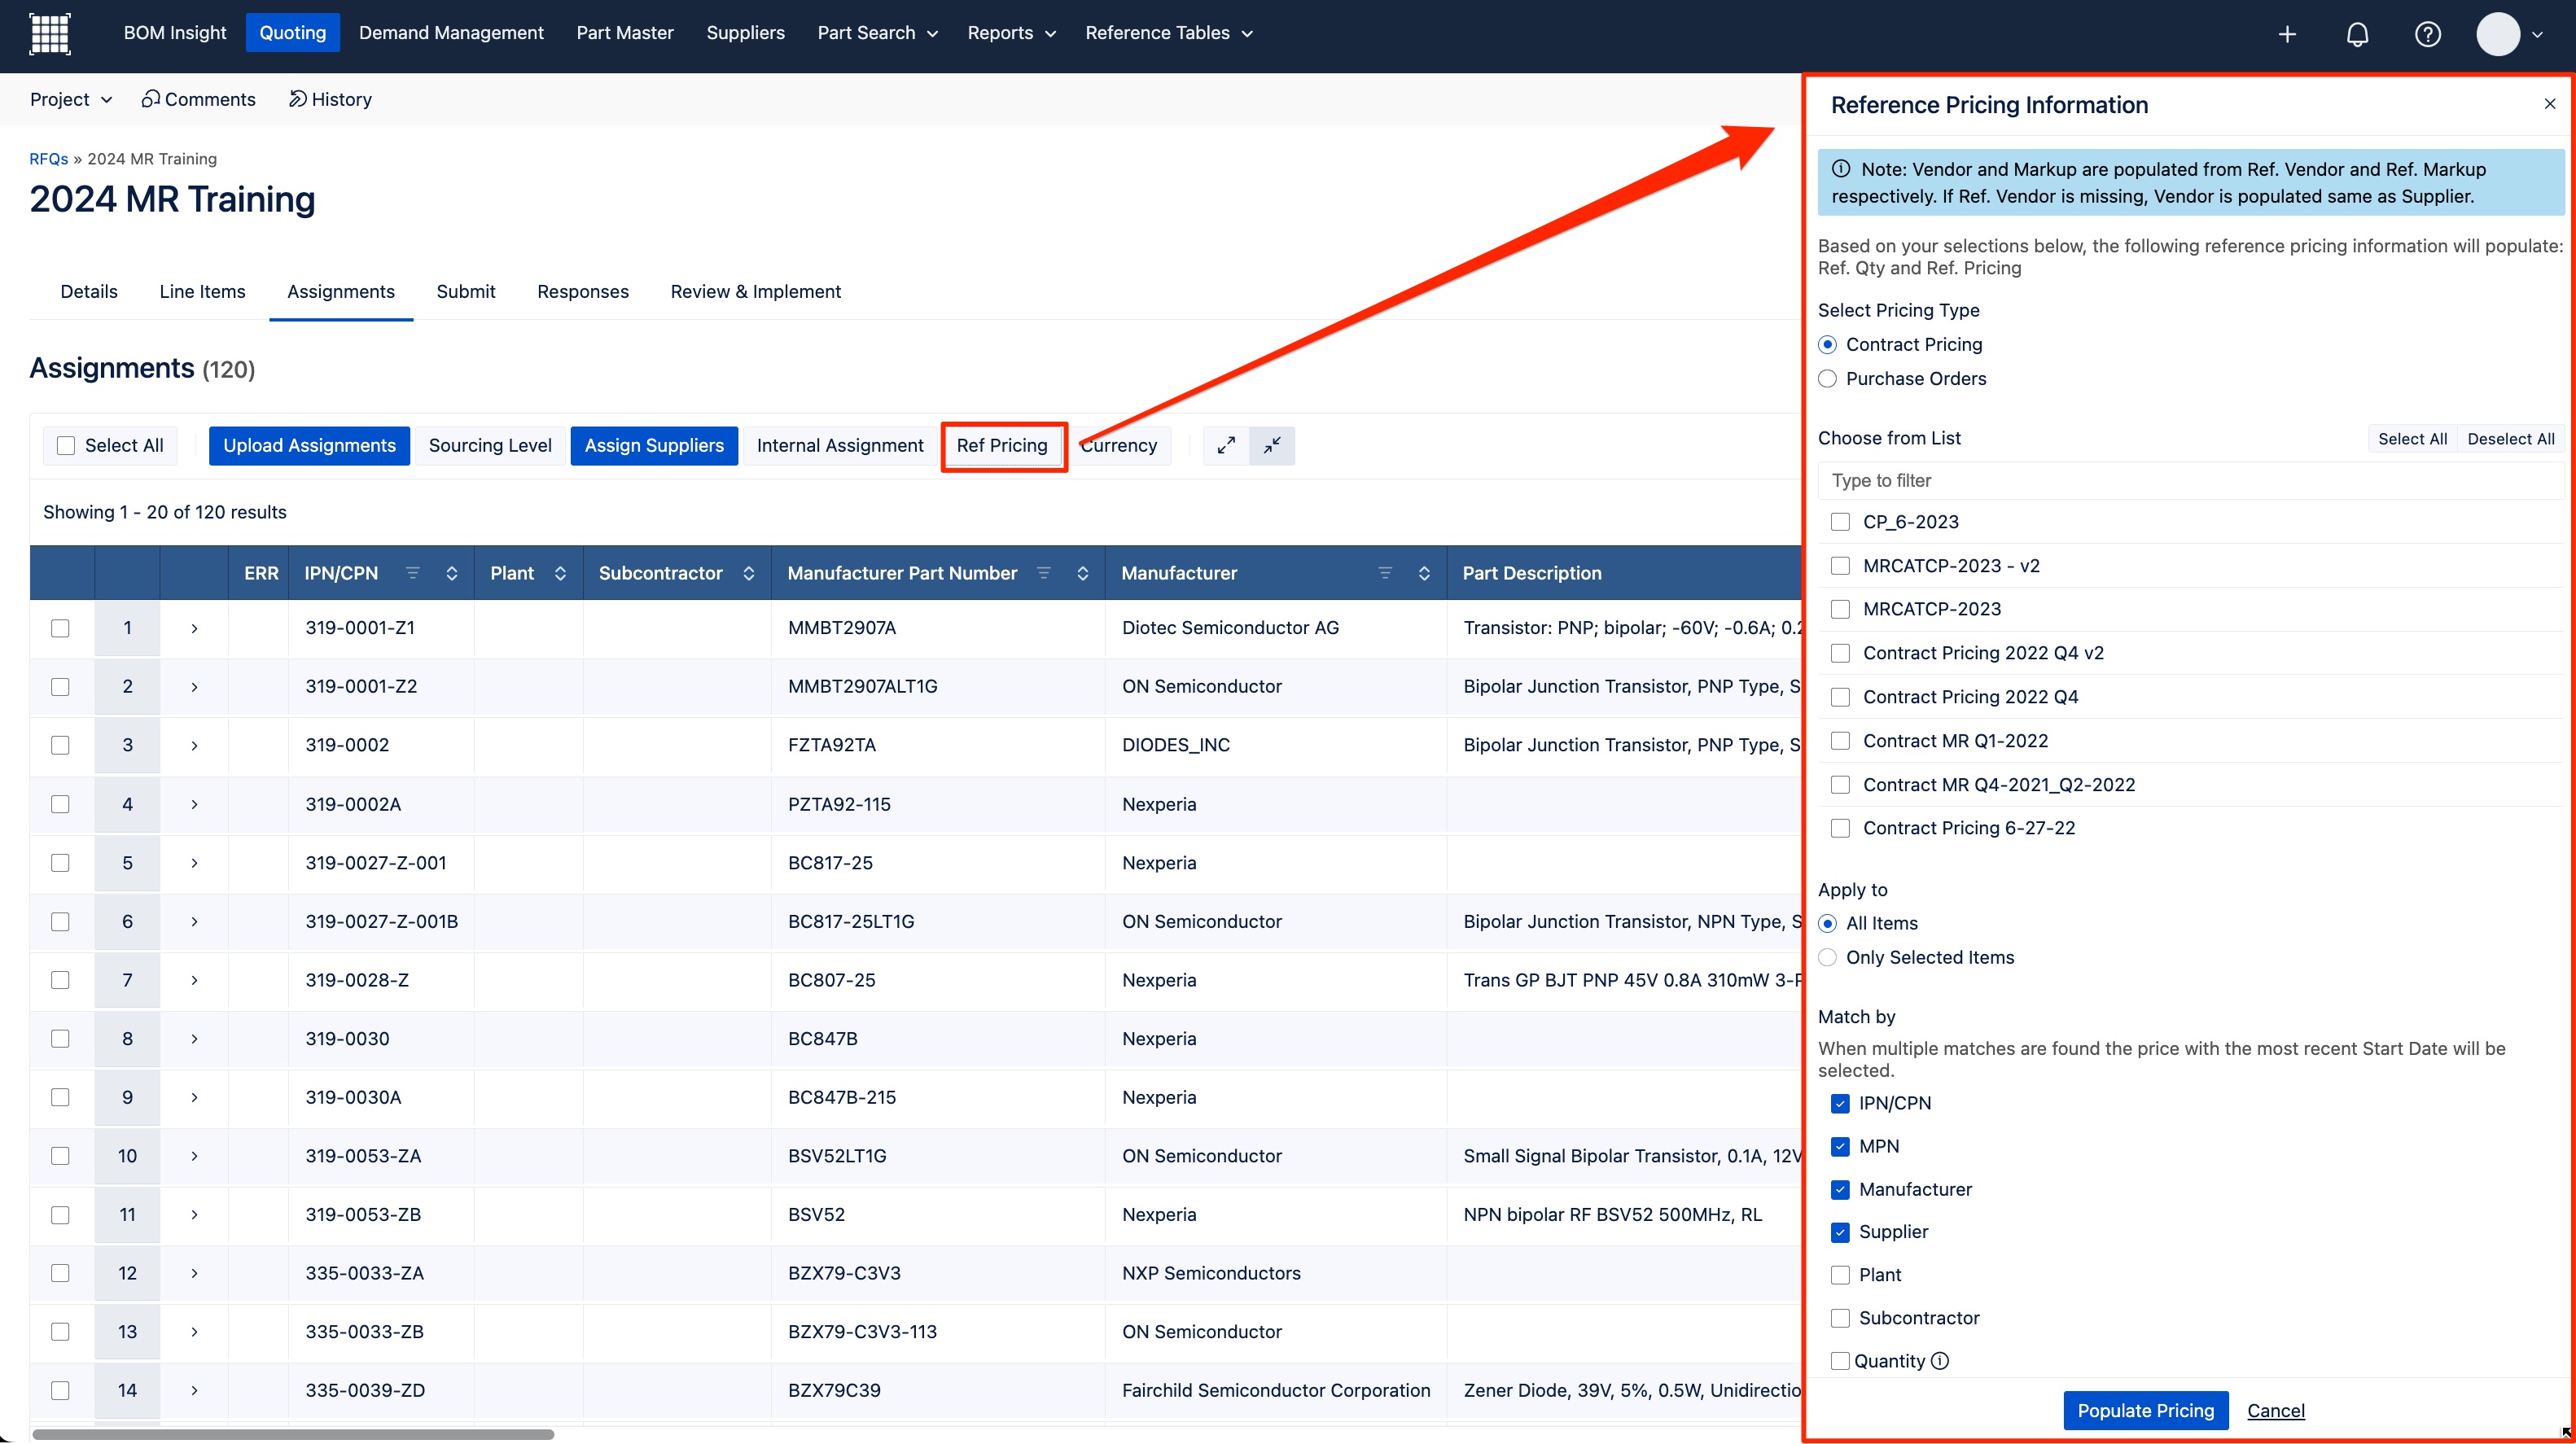Click the Type to filter field
This screenshot has width=2576, height=1444.
click(2190, 481)
